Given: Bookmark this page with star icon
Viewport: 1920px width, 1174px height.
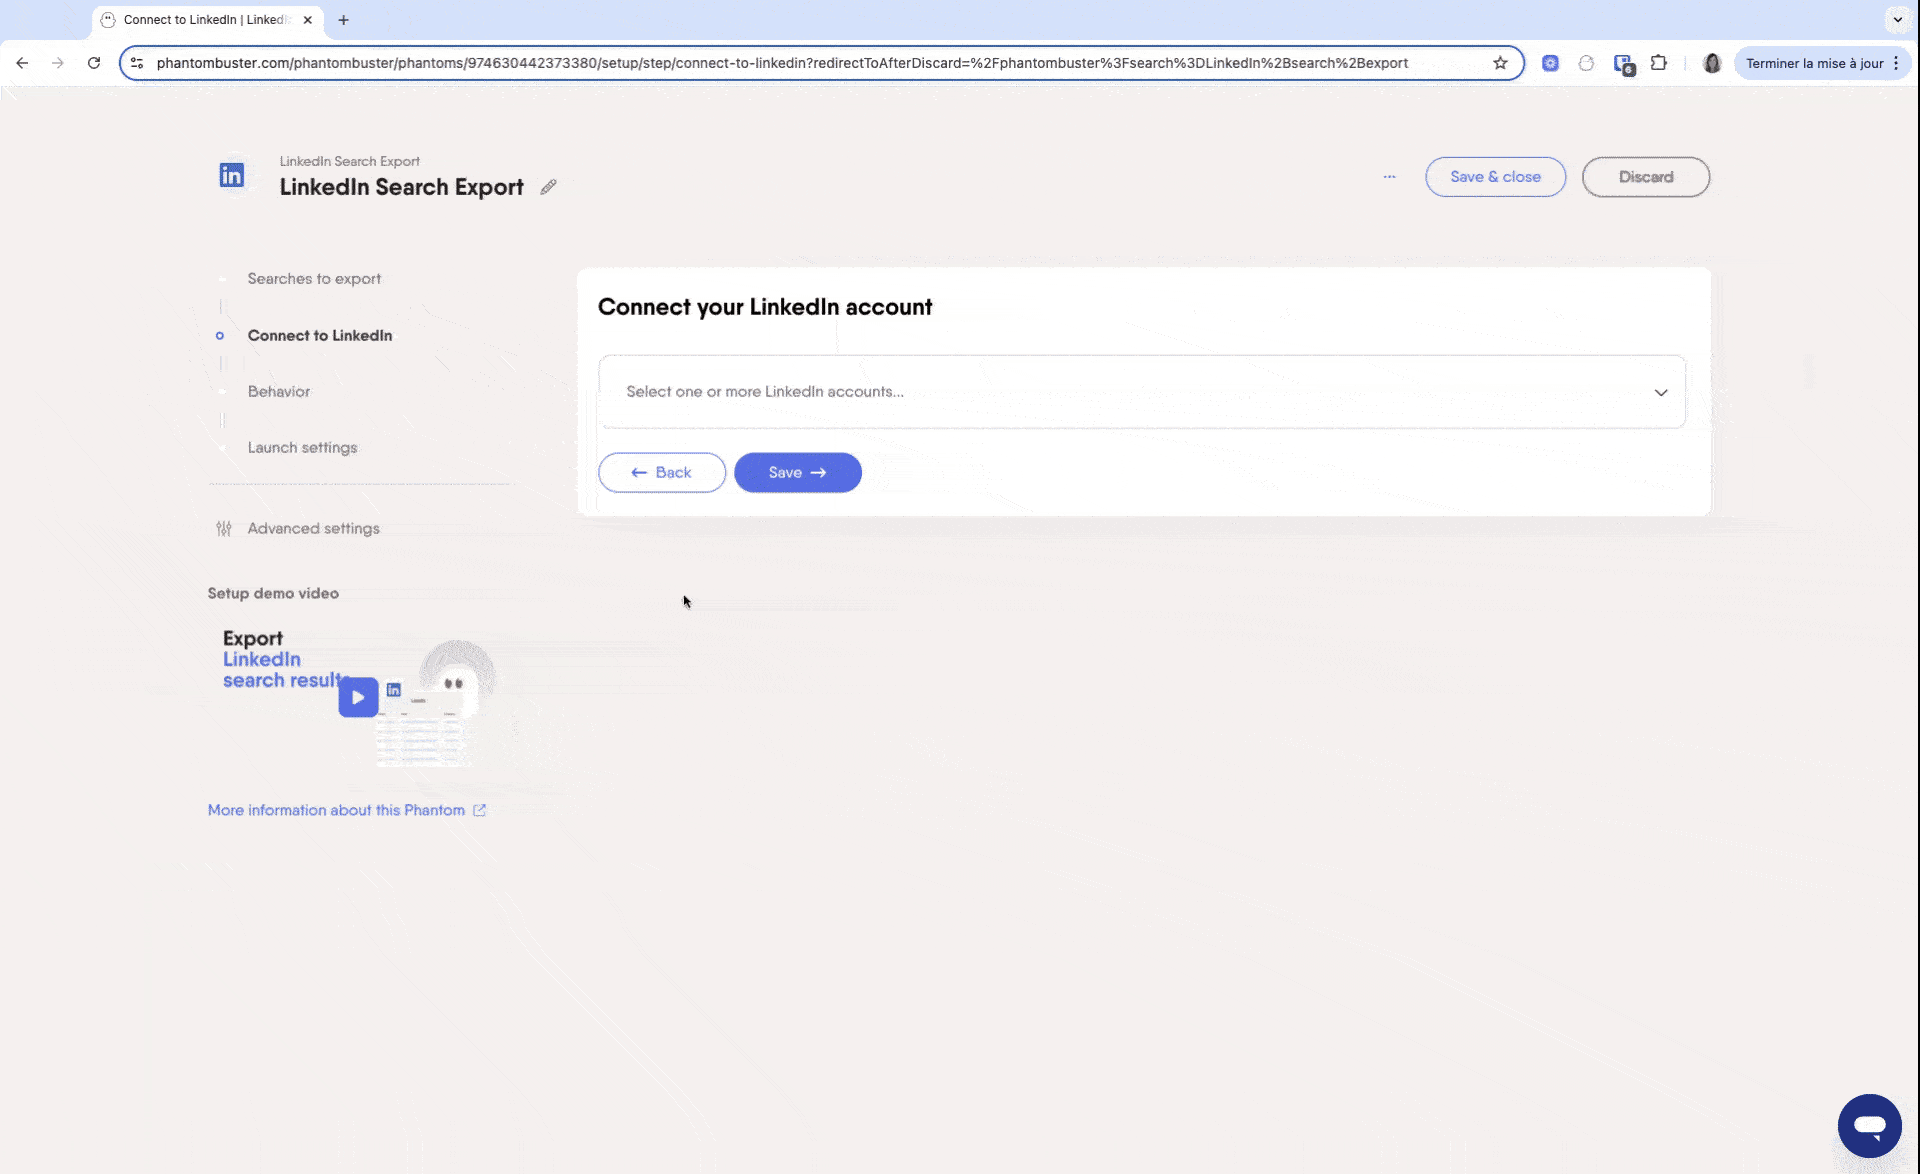Looking at the screenshot, I should click(x=1500, y=63).
